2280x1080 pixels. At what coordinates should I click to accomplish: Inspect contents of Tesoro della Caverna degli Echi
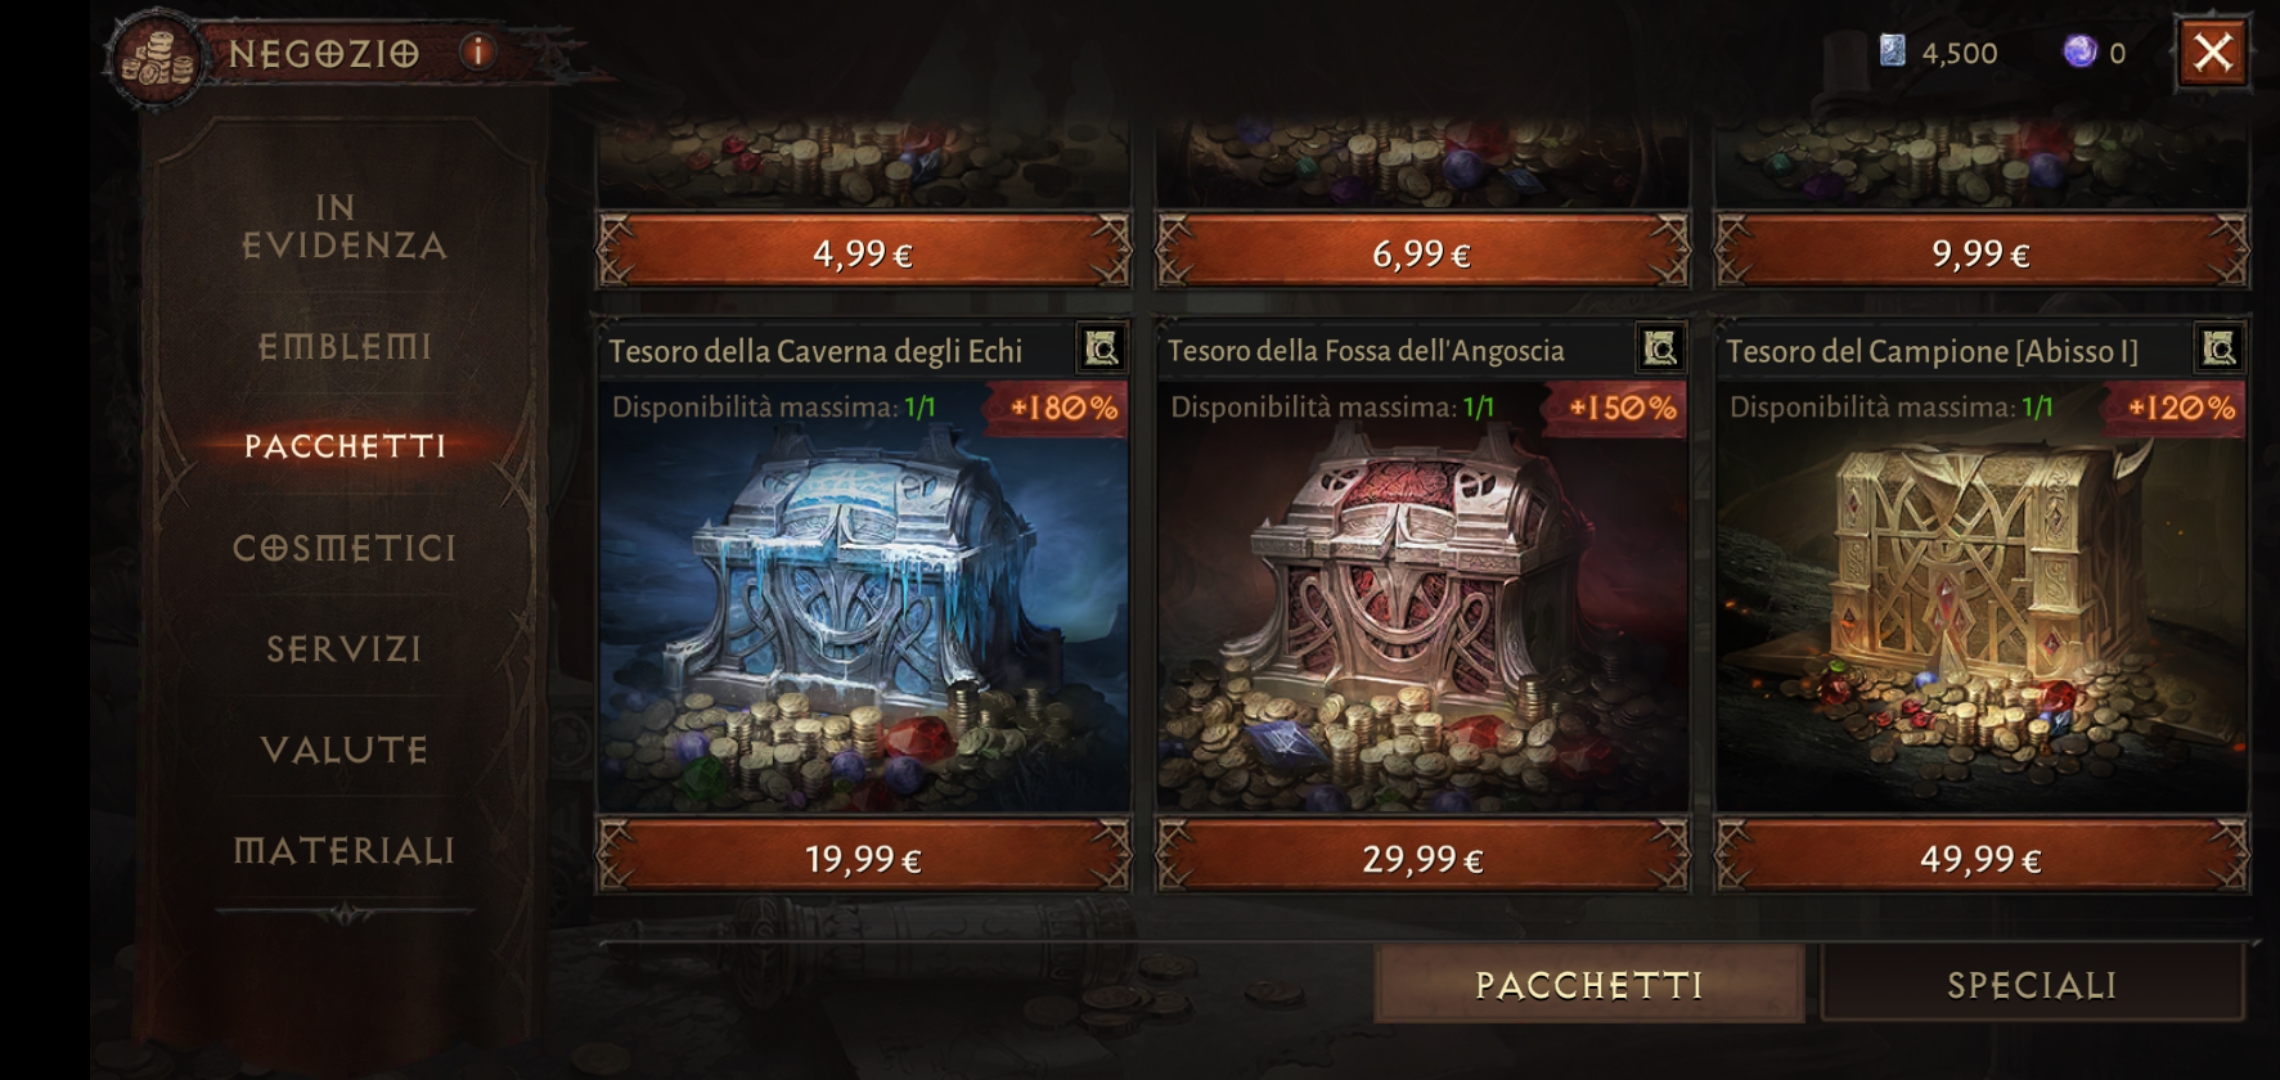pos(1102,349)
